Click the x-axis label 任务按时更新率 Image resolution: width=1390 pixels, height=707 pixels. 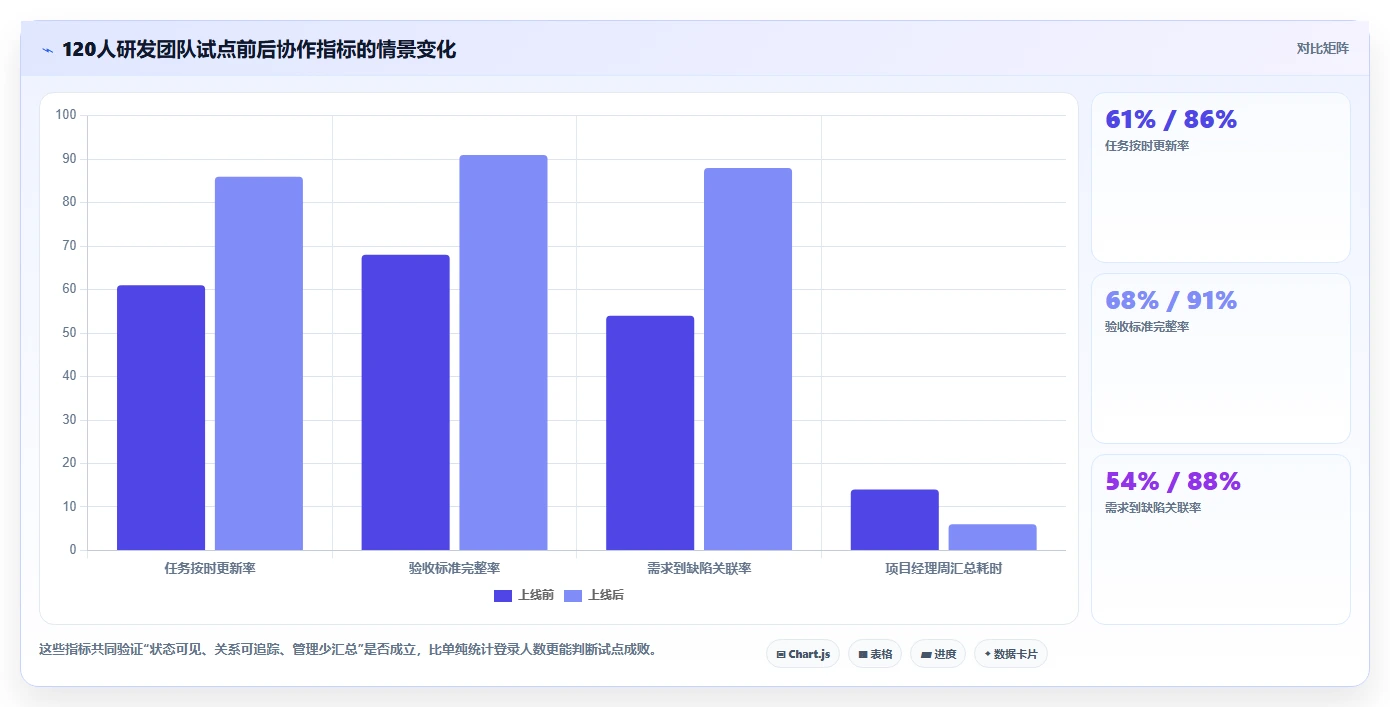pos(210,568)
